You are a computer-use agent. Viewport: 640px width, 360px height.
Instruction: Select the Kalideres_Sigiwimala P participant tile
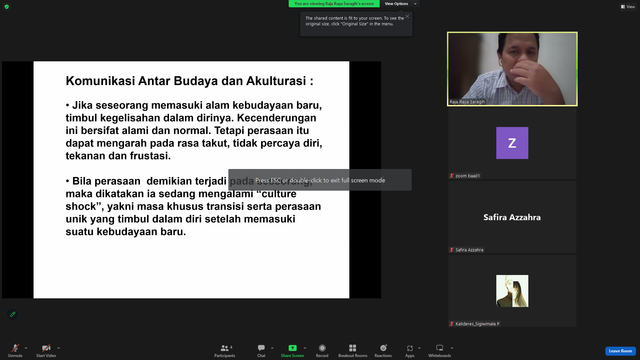click(x=512, y=291)
